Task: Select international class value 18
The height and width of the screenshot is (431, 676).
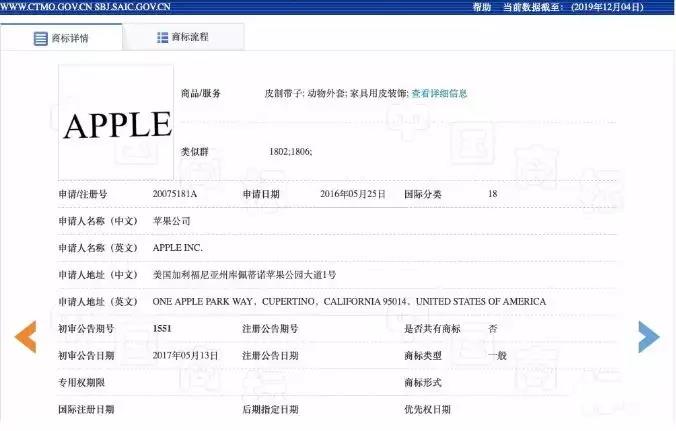Action: (x=492, y=194)
